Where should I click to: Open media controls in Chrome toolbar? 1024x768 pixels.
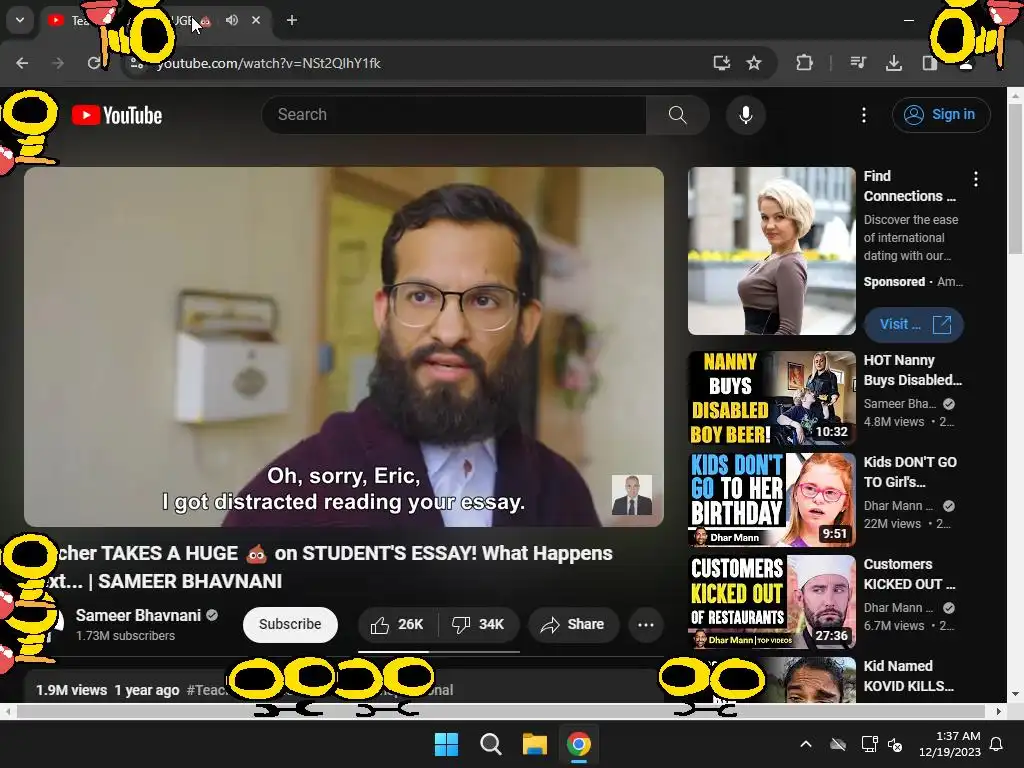[x=858, y=63]
